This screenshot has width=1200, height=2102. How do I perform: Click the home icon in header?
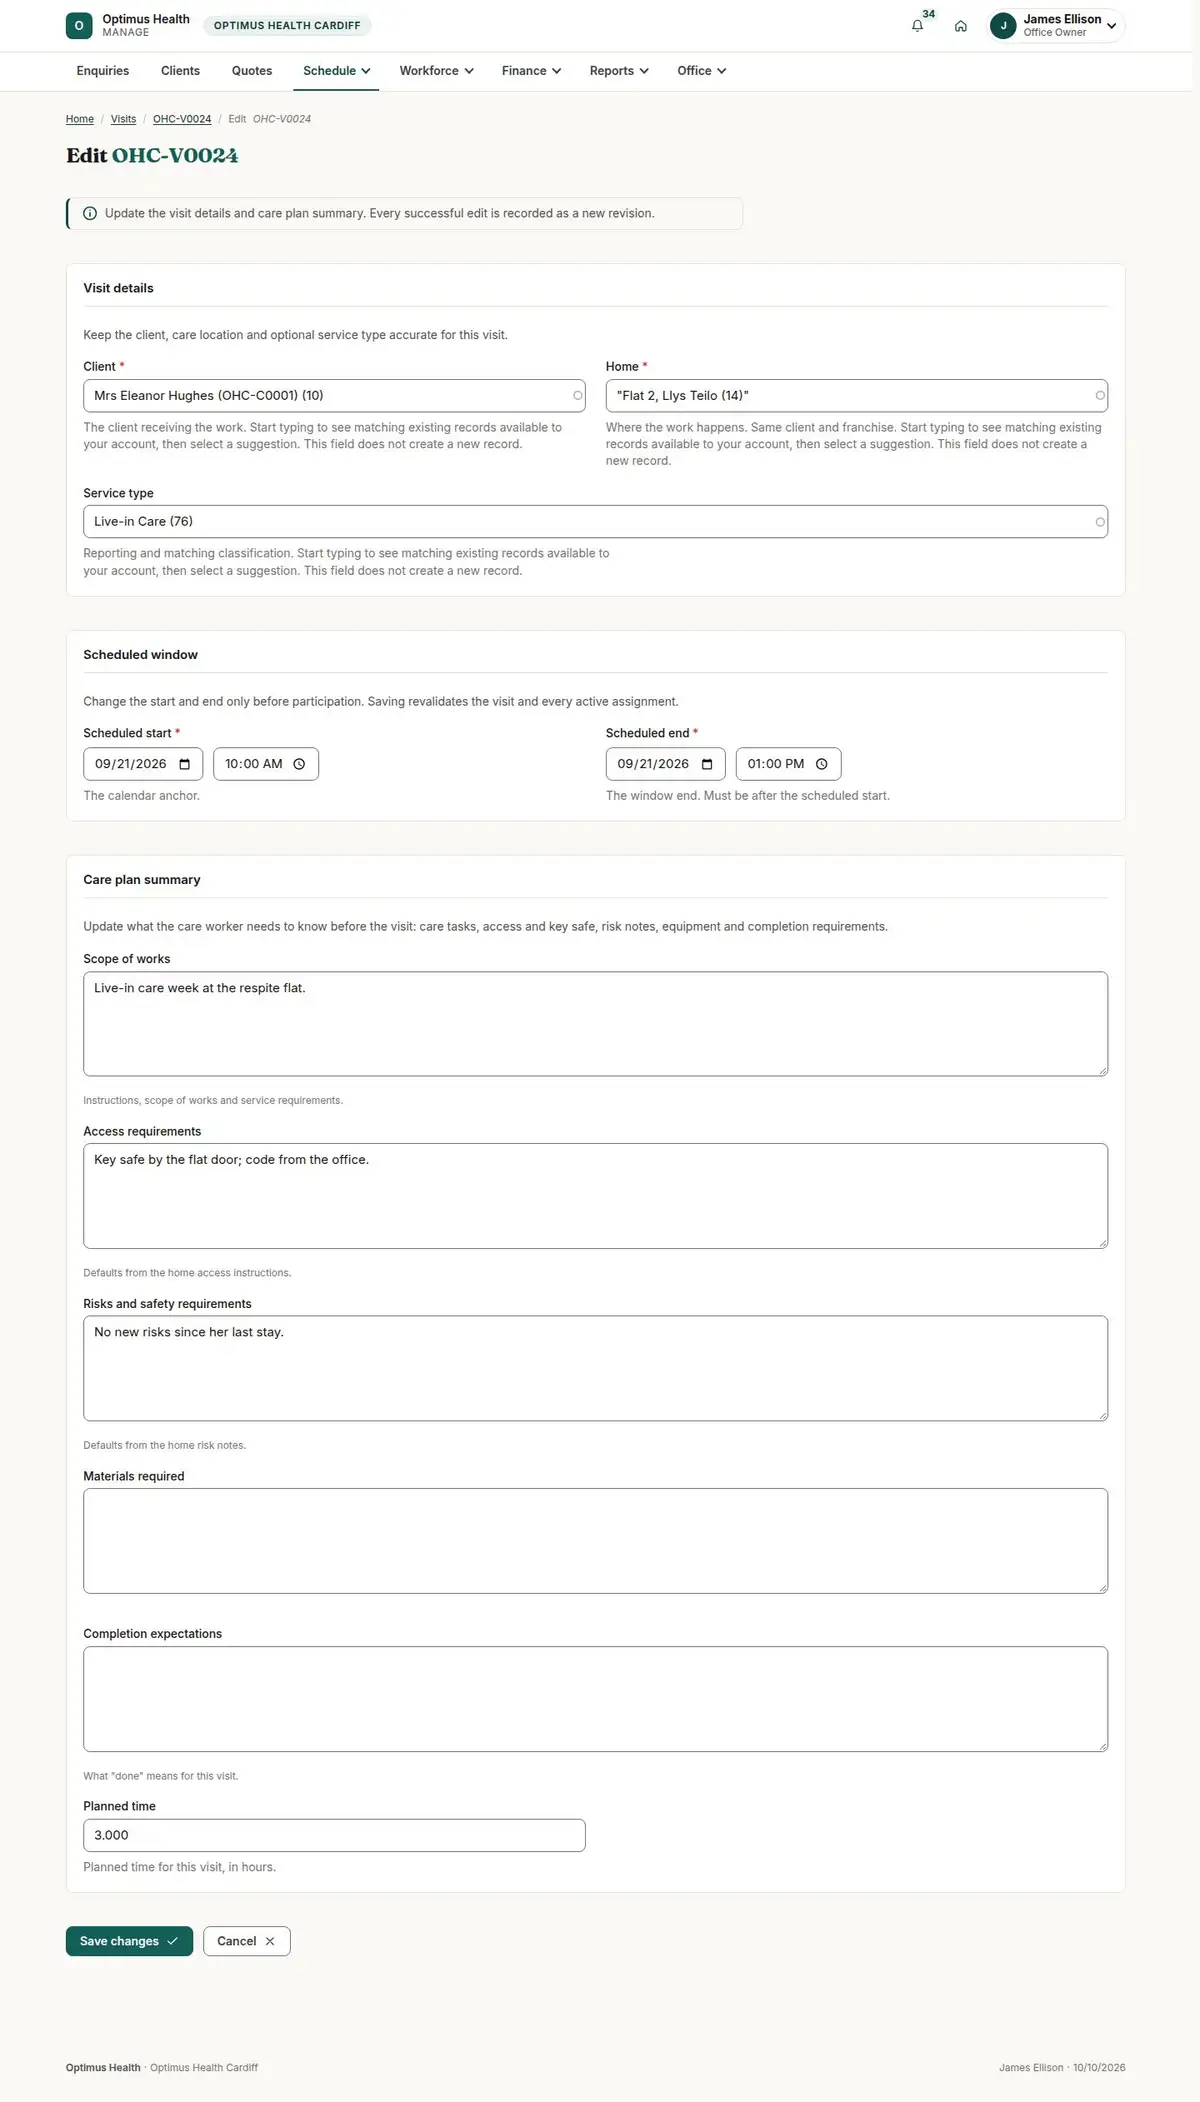point(960,26)
